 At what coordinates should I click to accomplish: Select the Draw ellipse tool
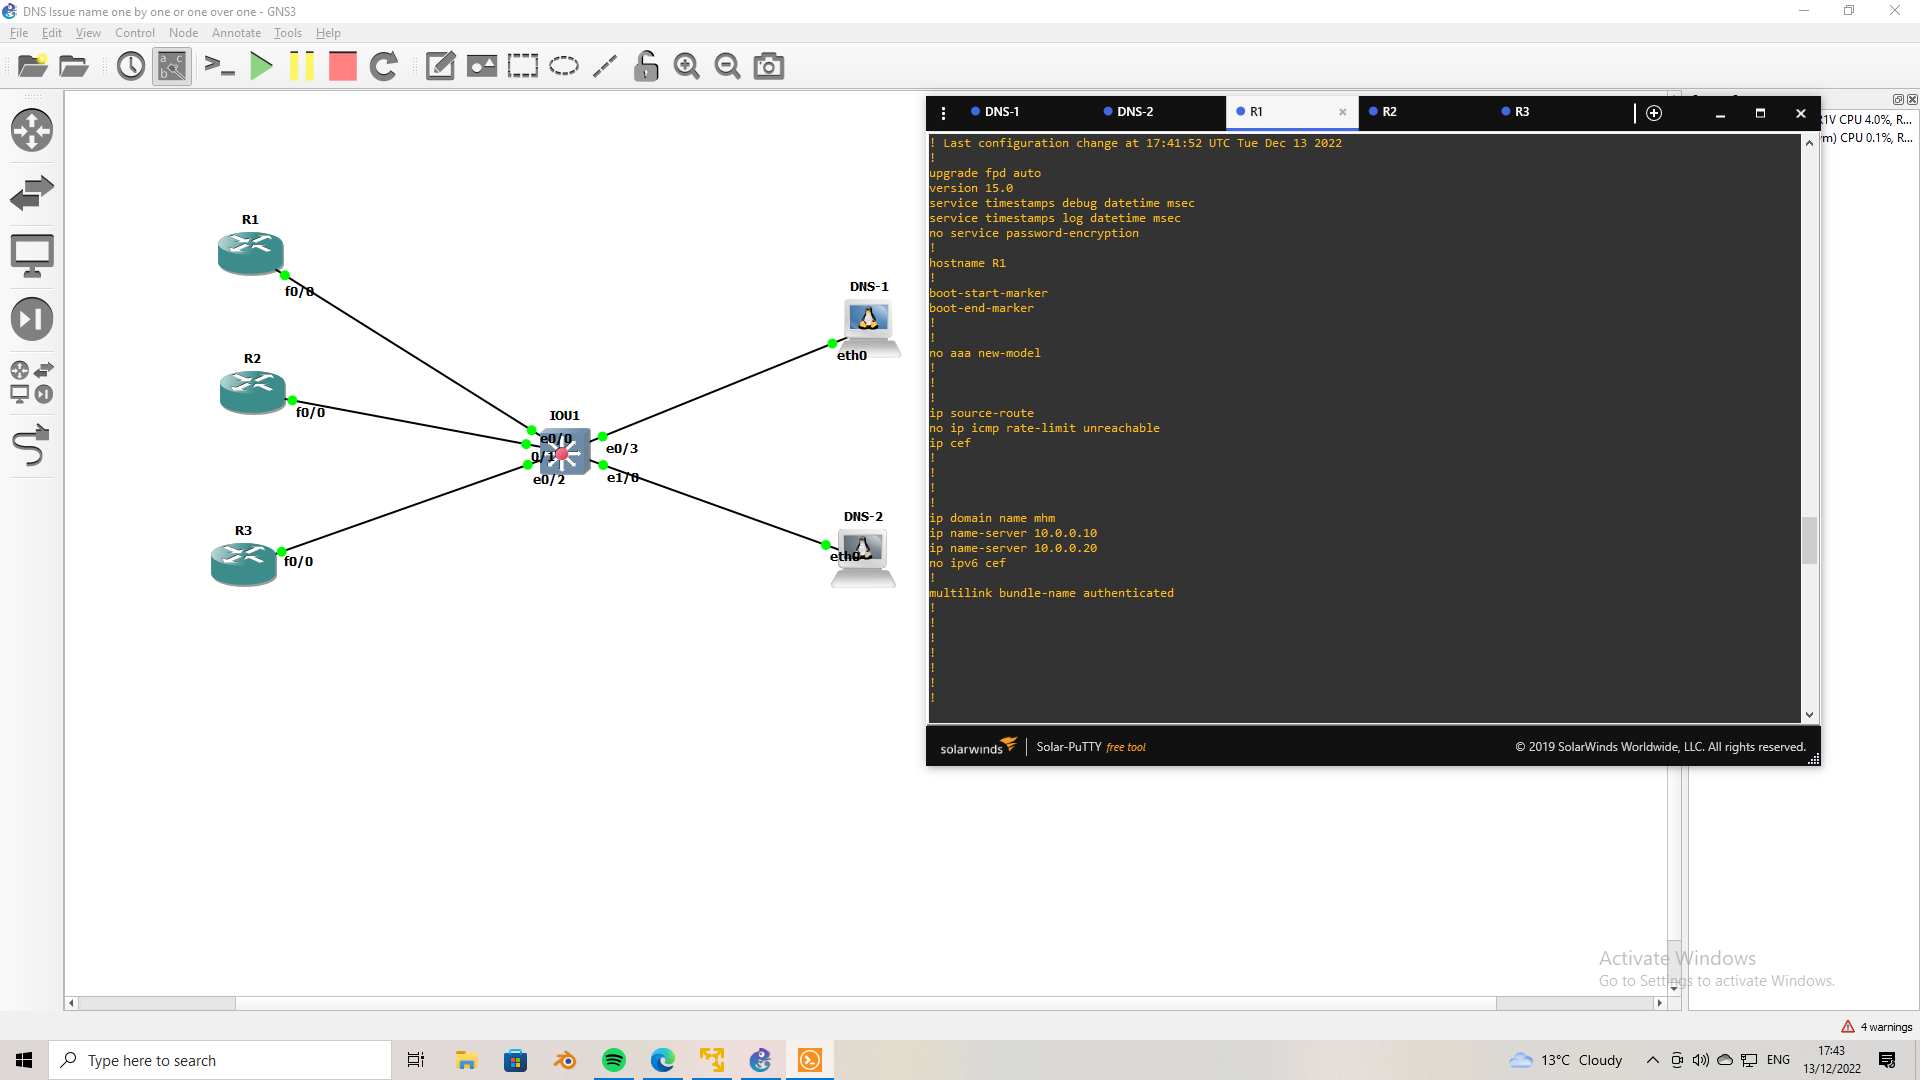click(x=564, y=67)
